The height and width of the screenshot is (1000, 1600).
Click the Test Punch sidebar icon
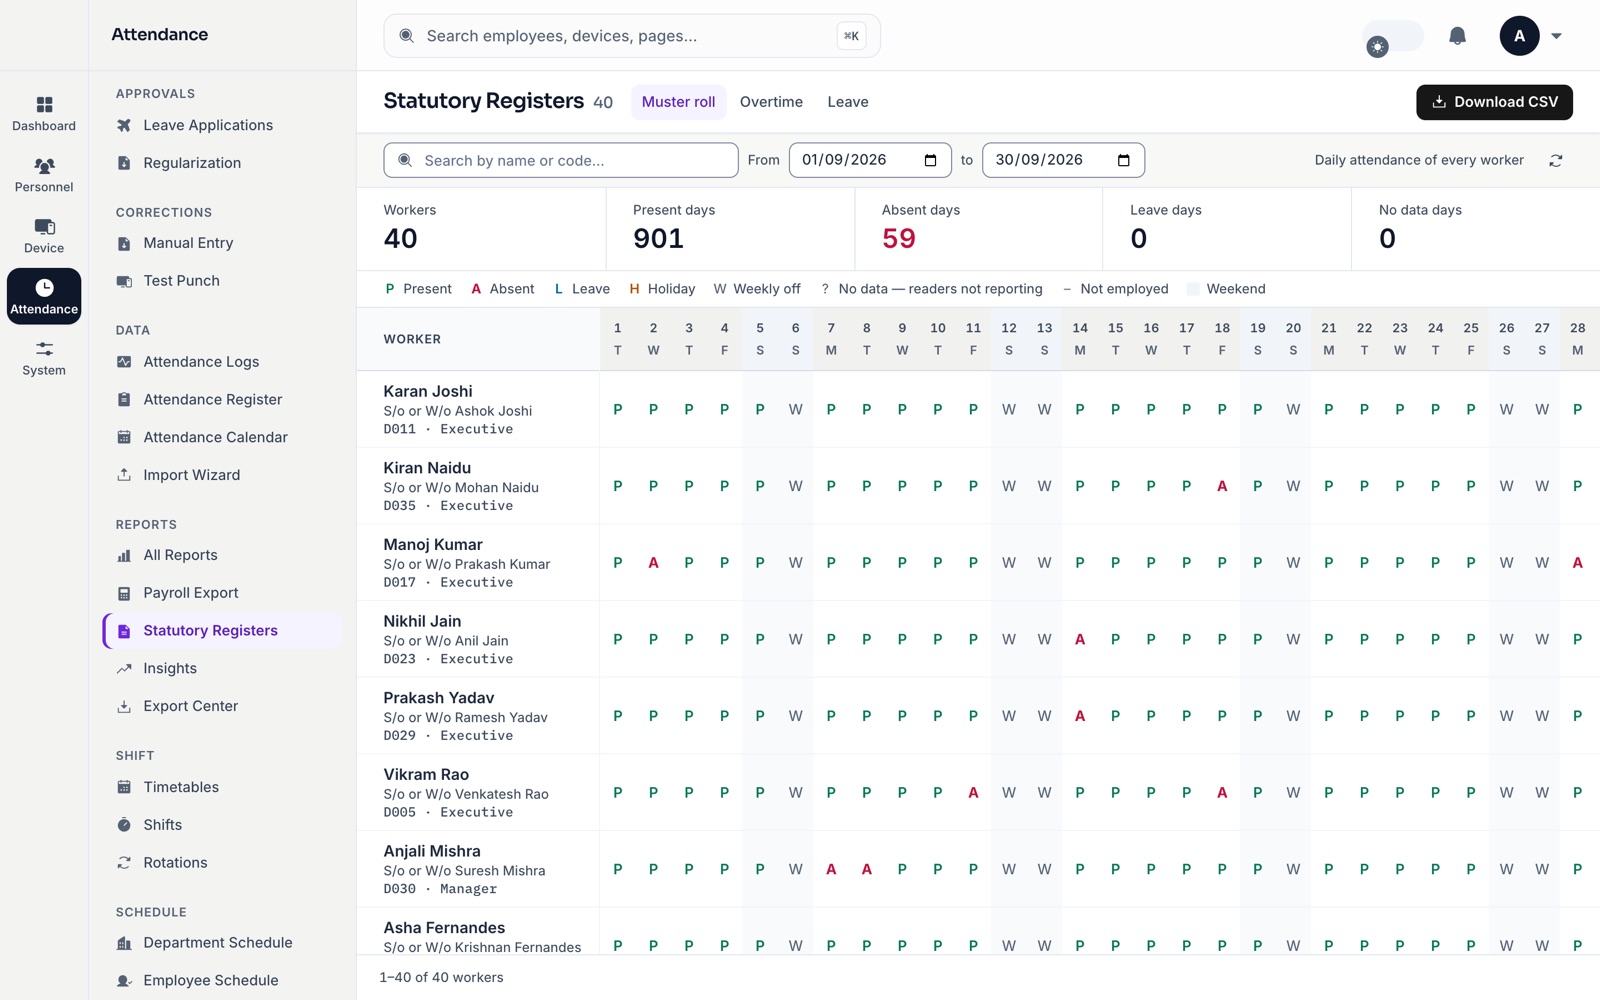[x=124, y=281]
